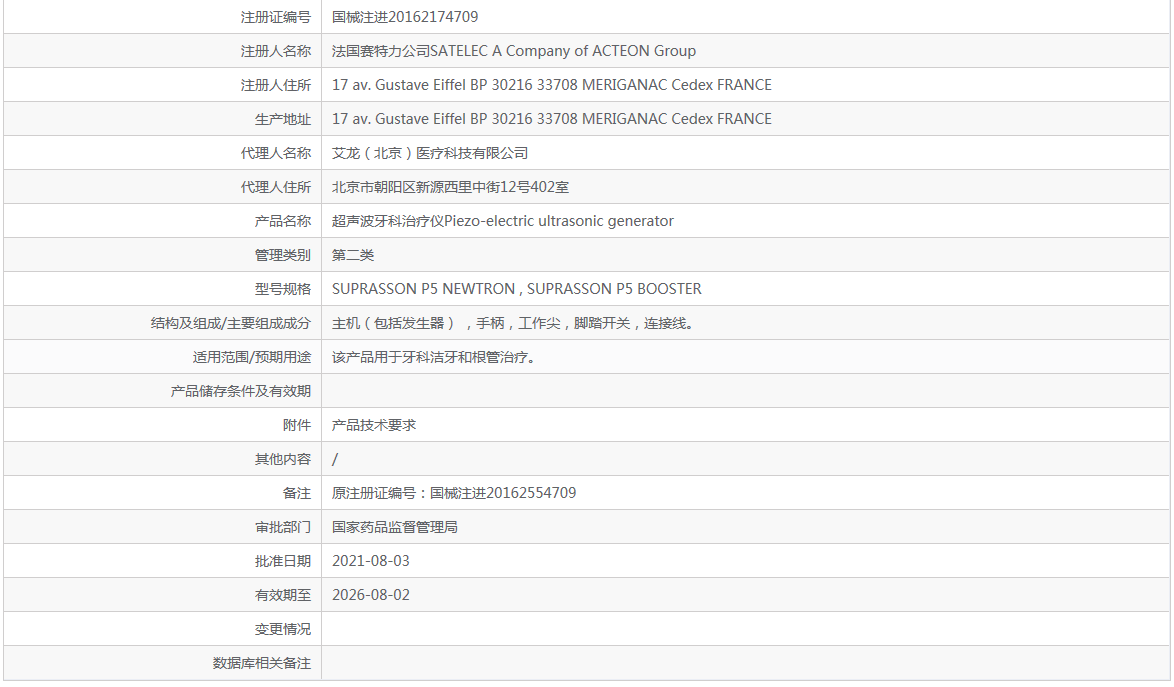Click remark 原注册证编号：国械注进20162554709
The height and width of the screenshot is (687, 1174).
454,493
